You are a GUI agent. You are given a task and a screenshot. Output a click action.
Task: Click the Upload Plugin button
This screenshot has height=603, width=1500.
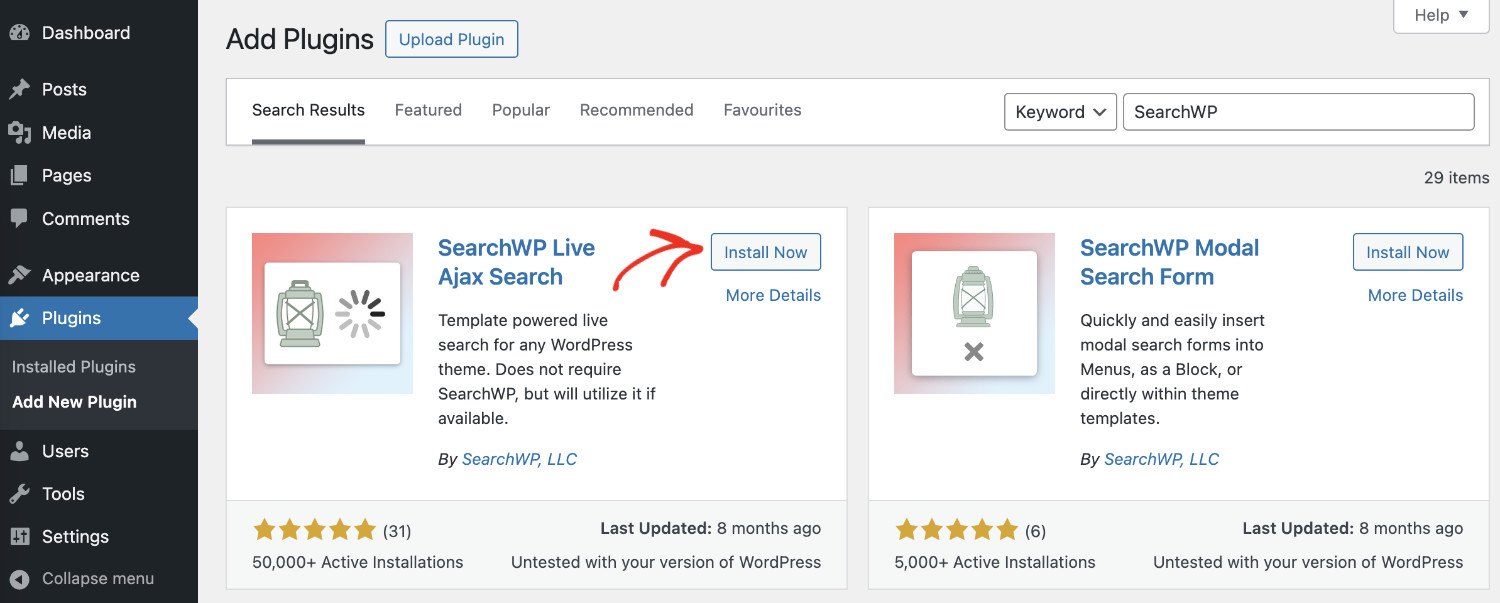[x=451, y=39]
